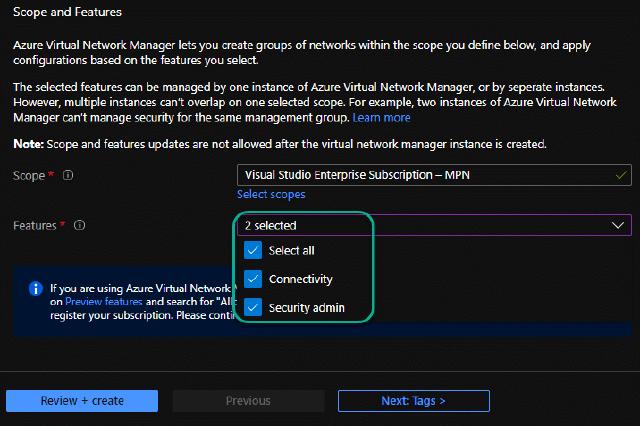The height and width of the screenshot is (426, 640).
Task: Click the Previous button
Action: point(248,401)
